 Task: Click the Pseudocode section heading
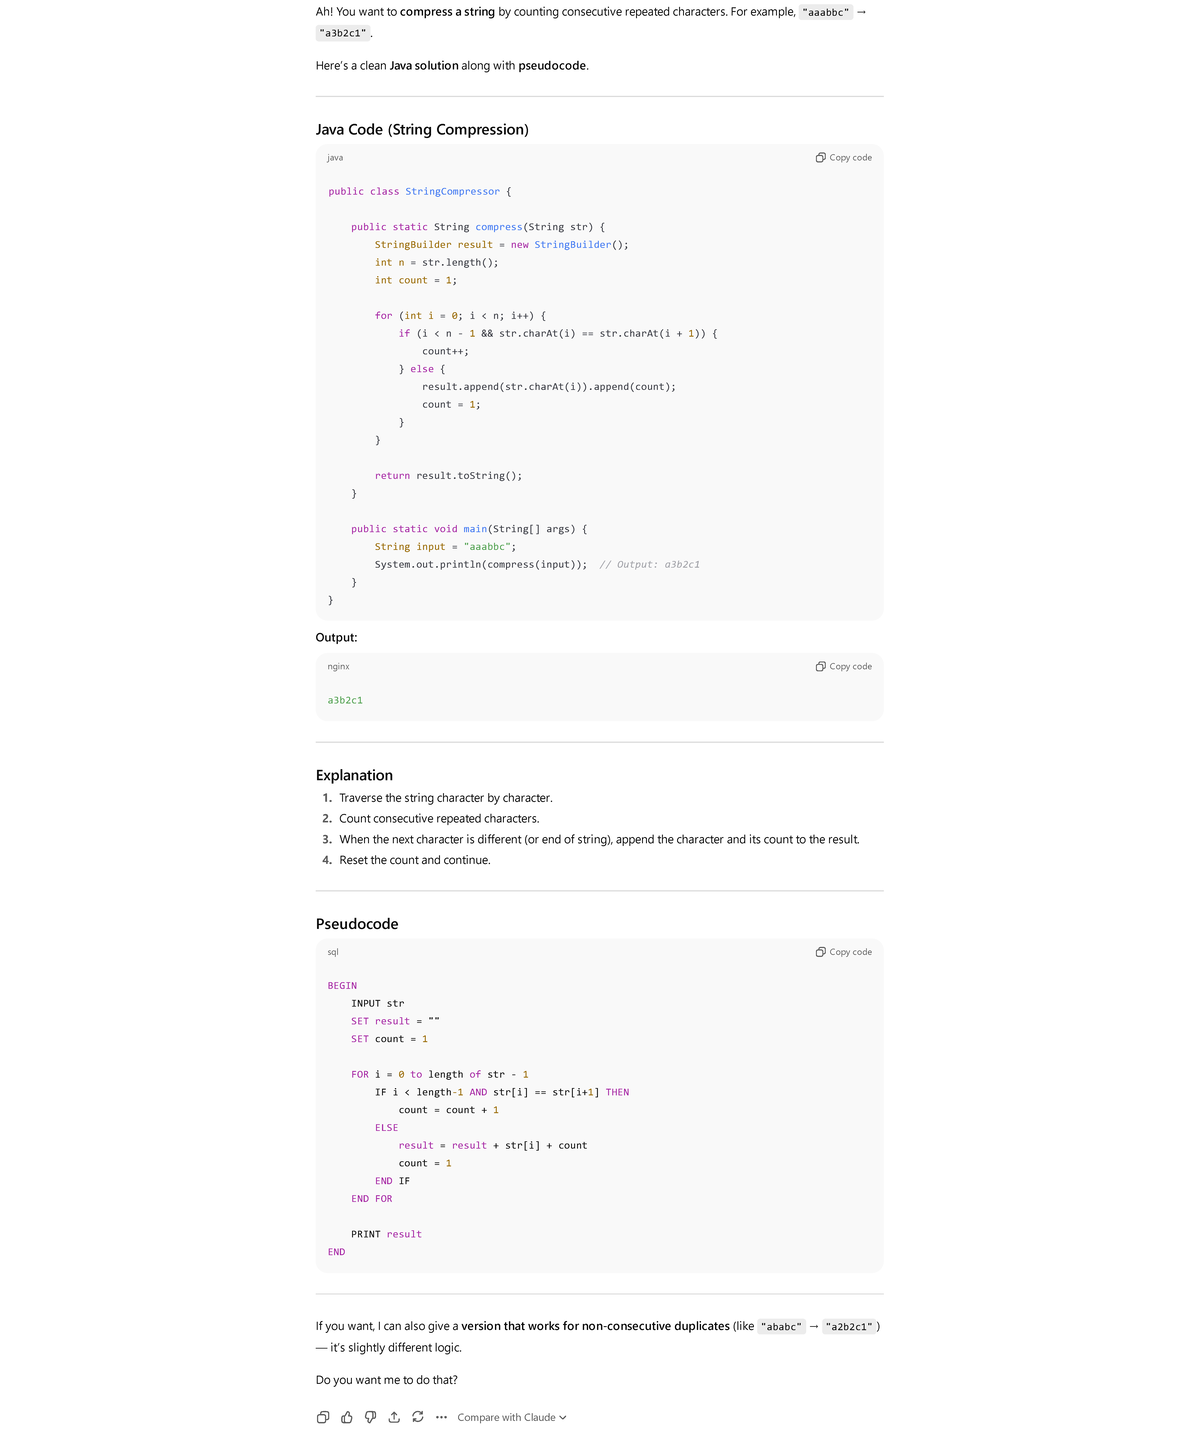pyautogui.click(x=357, y=924)
